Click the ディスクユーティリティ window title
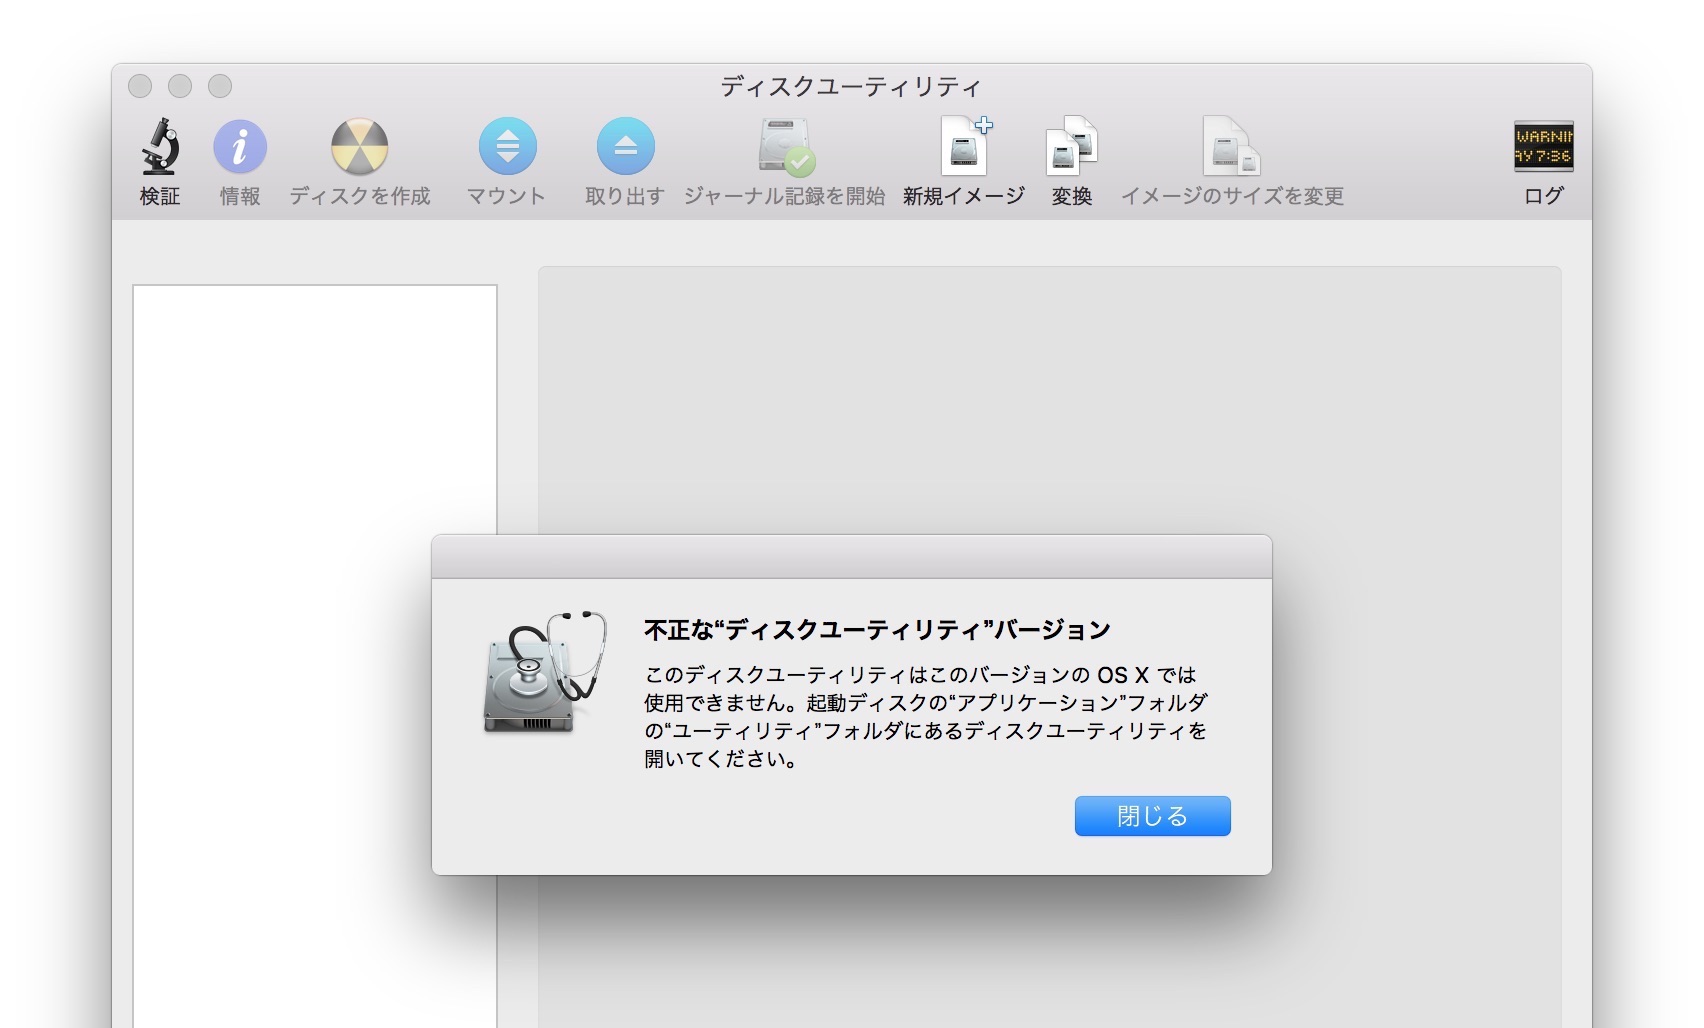 tap(851, 87)
